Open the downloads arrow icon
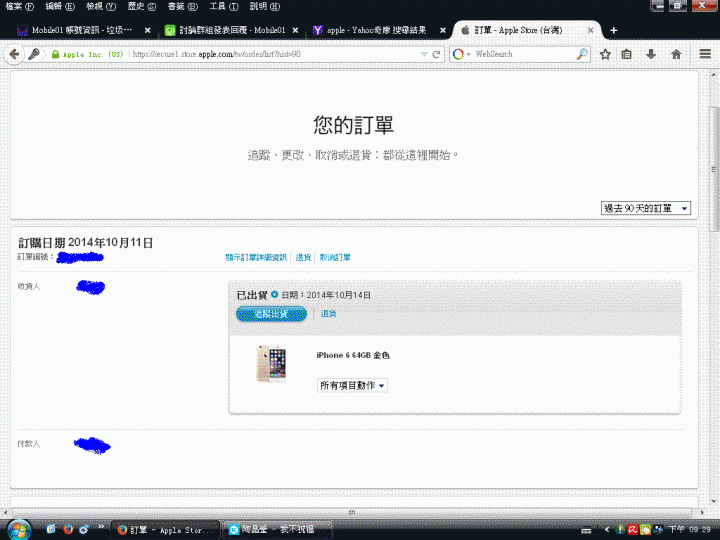The height and width of the screenshot is (540, 720). pyautogui.click(x=651, y=54)
